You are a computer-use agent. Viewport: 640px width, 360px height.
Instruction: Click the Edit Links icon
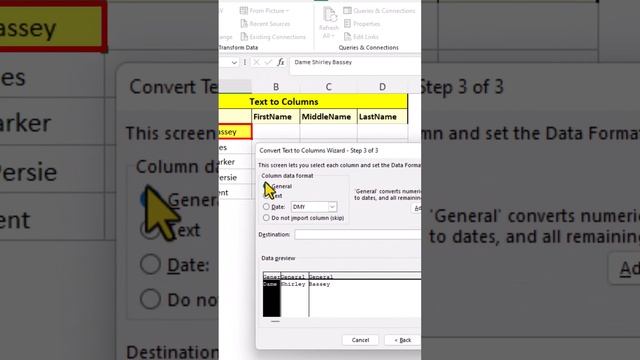(347, 37)
